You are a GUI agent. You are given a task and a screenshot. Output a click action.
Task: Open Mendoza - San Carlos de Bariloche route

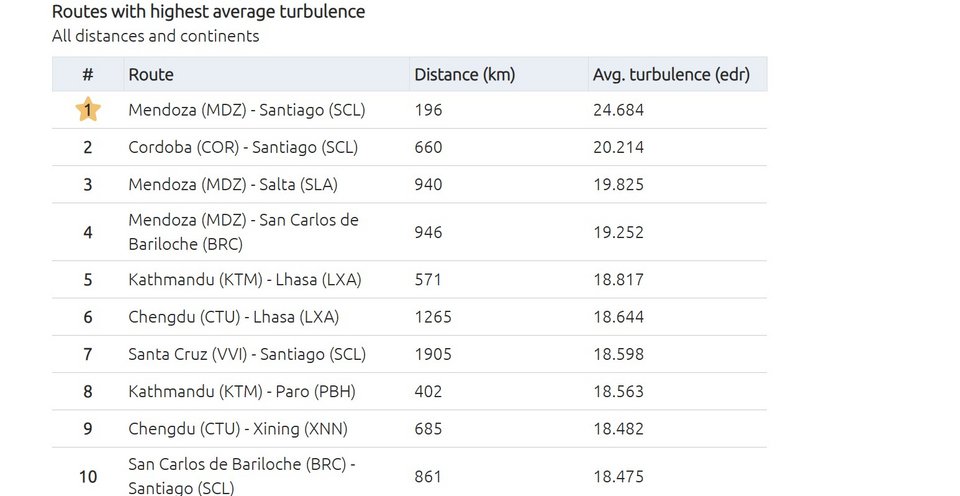point(244,232)
